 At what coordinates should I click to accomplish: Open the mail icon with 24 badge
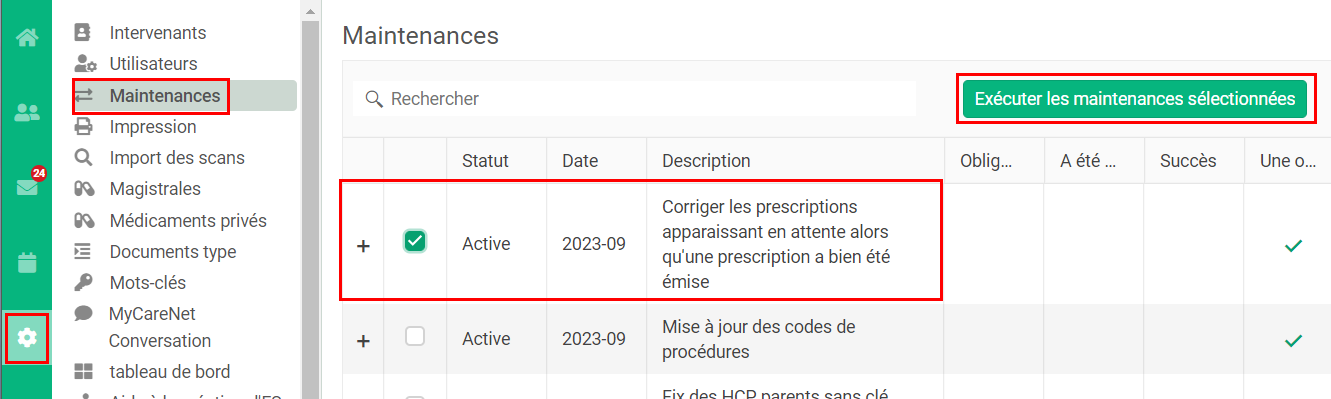click(27, 187)
